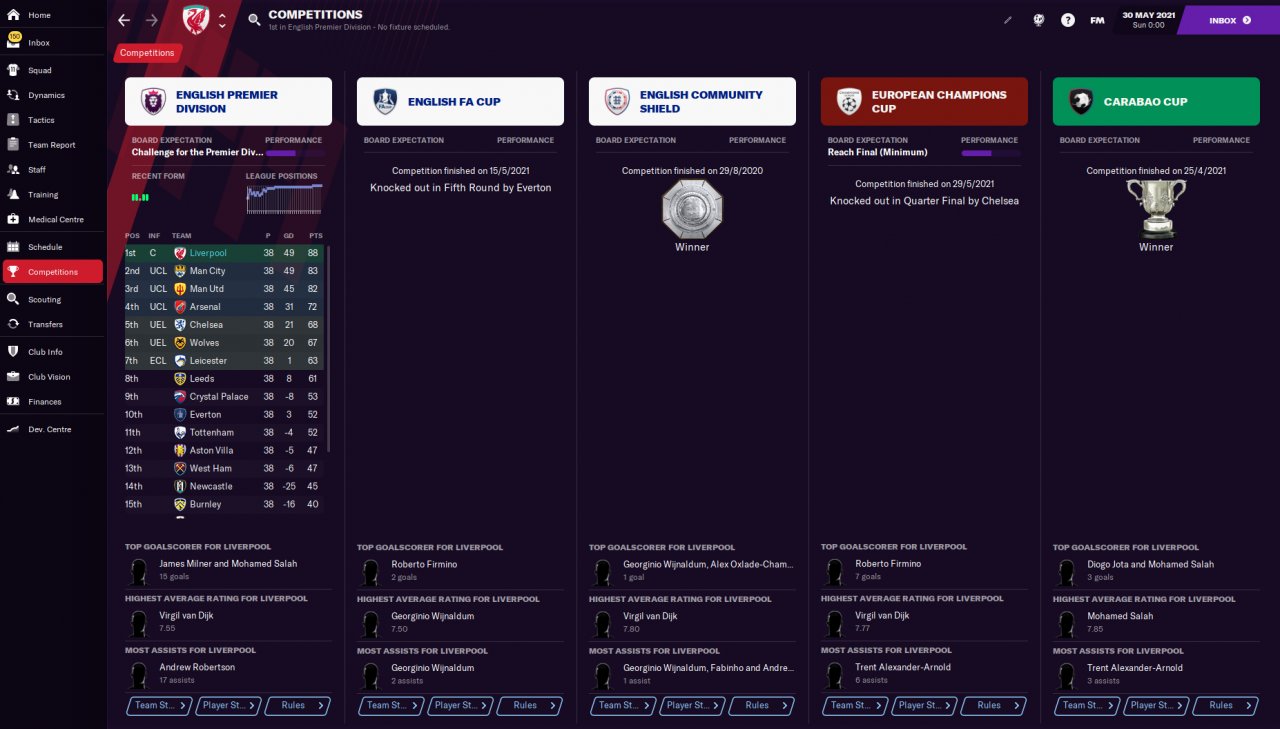Open the Schedule calendar icon in sidebar
1280x729 pixels.
[13, 247]
